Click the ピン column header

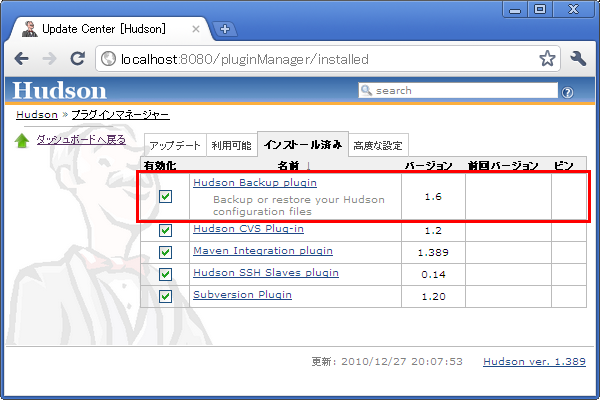pyautogui.click(x=564, y=166)
